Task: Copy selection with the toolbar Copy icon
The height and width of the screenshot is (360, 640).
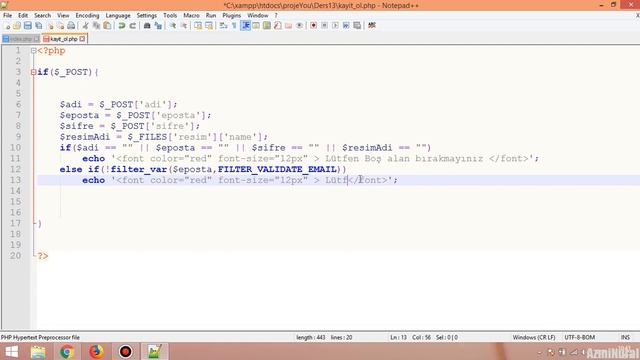Action: pyautogui.click(x=96, y=26)
